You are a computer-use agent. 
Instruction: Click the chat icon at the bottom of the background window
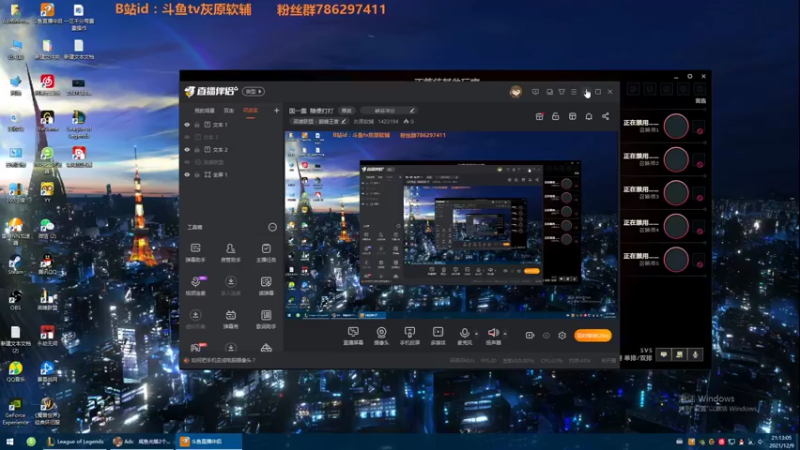point(664,354)
